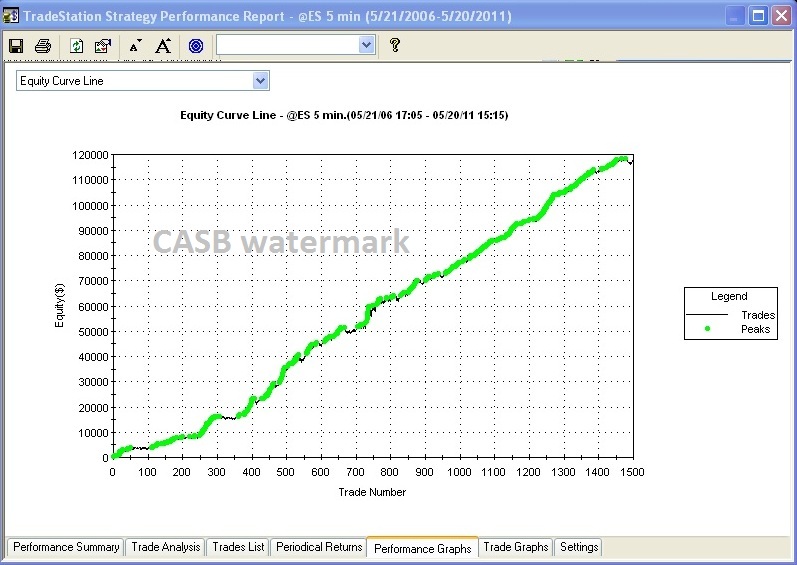The height and width of the screenshot is (565, 797).
Task: Open report properties settings icon
Action: coord(103,46)
